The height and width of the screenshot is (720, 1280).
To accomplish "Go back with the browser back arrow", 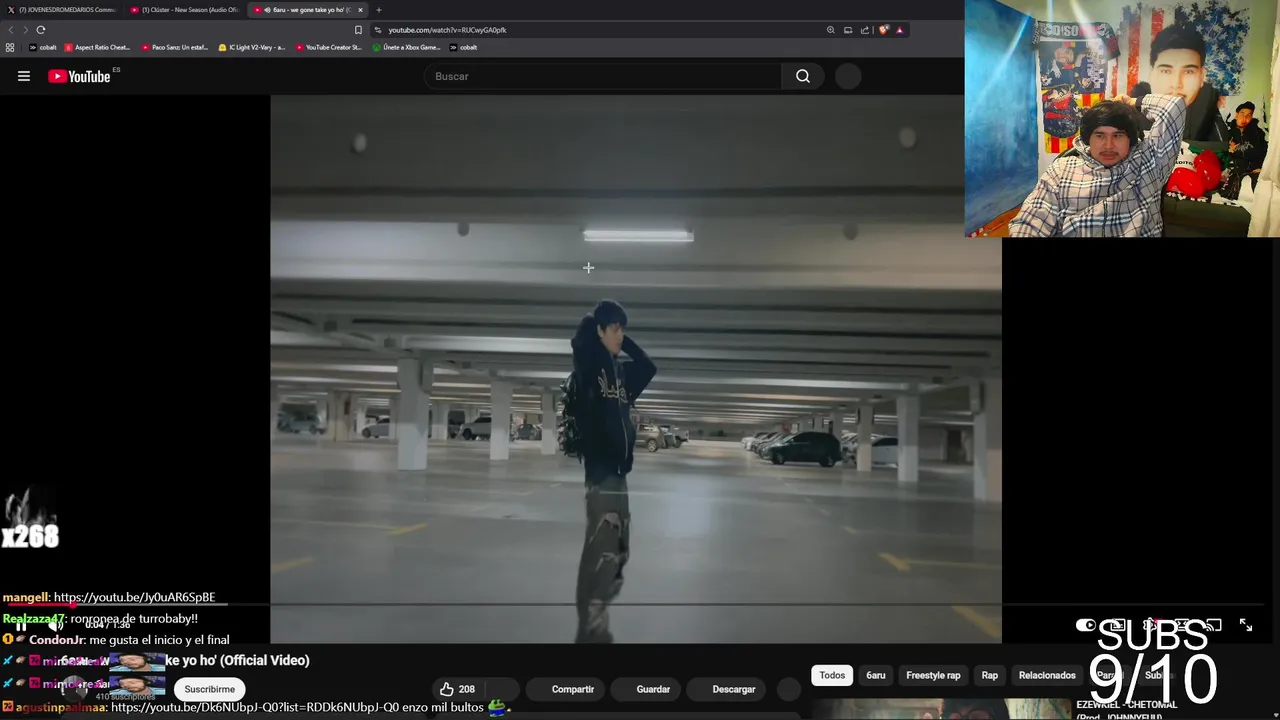I will coord(11,30).
